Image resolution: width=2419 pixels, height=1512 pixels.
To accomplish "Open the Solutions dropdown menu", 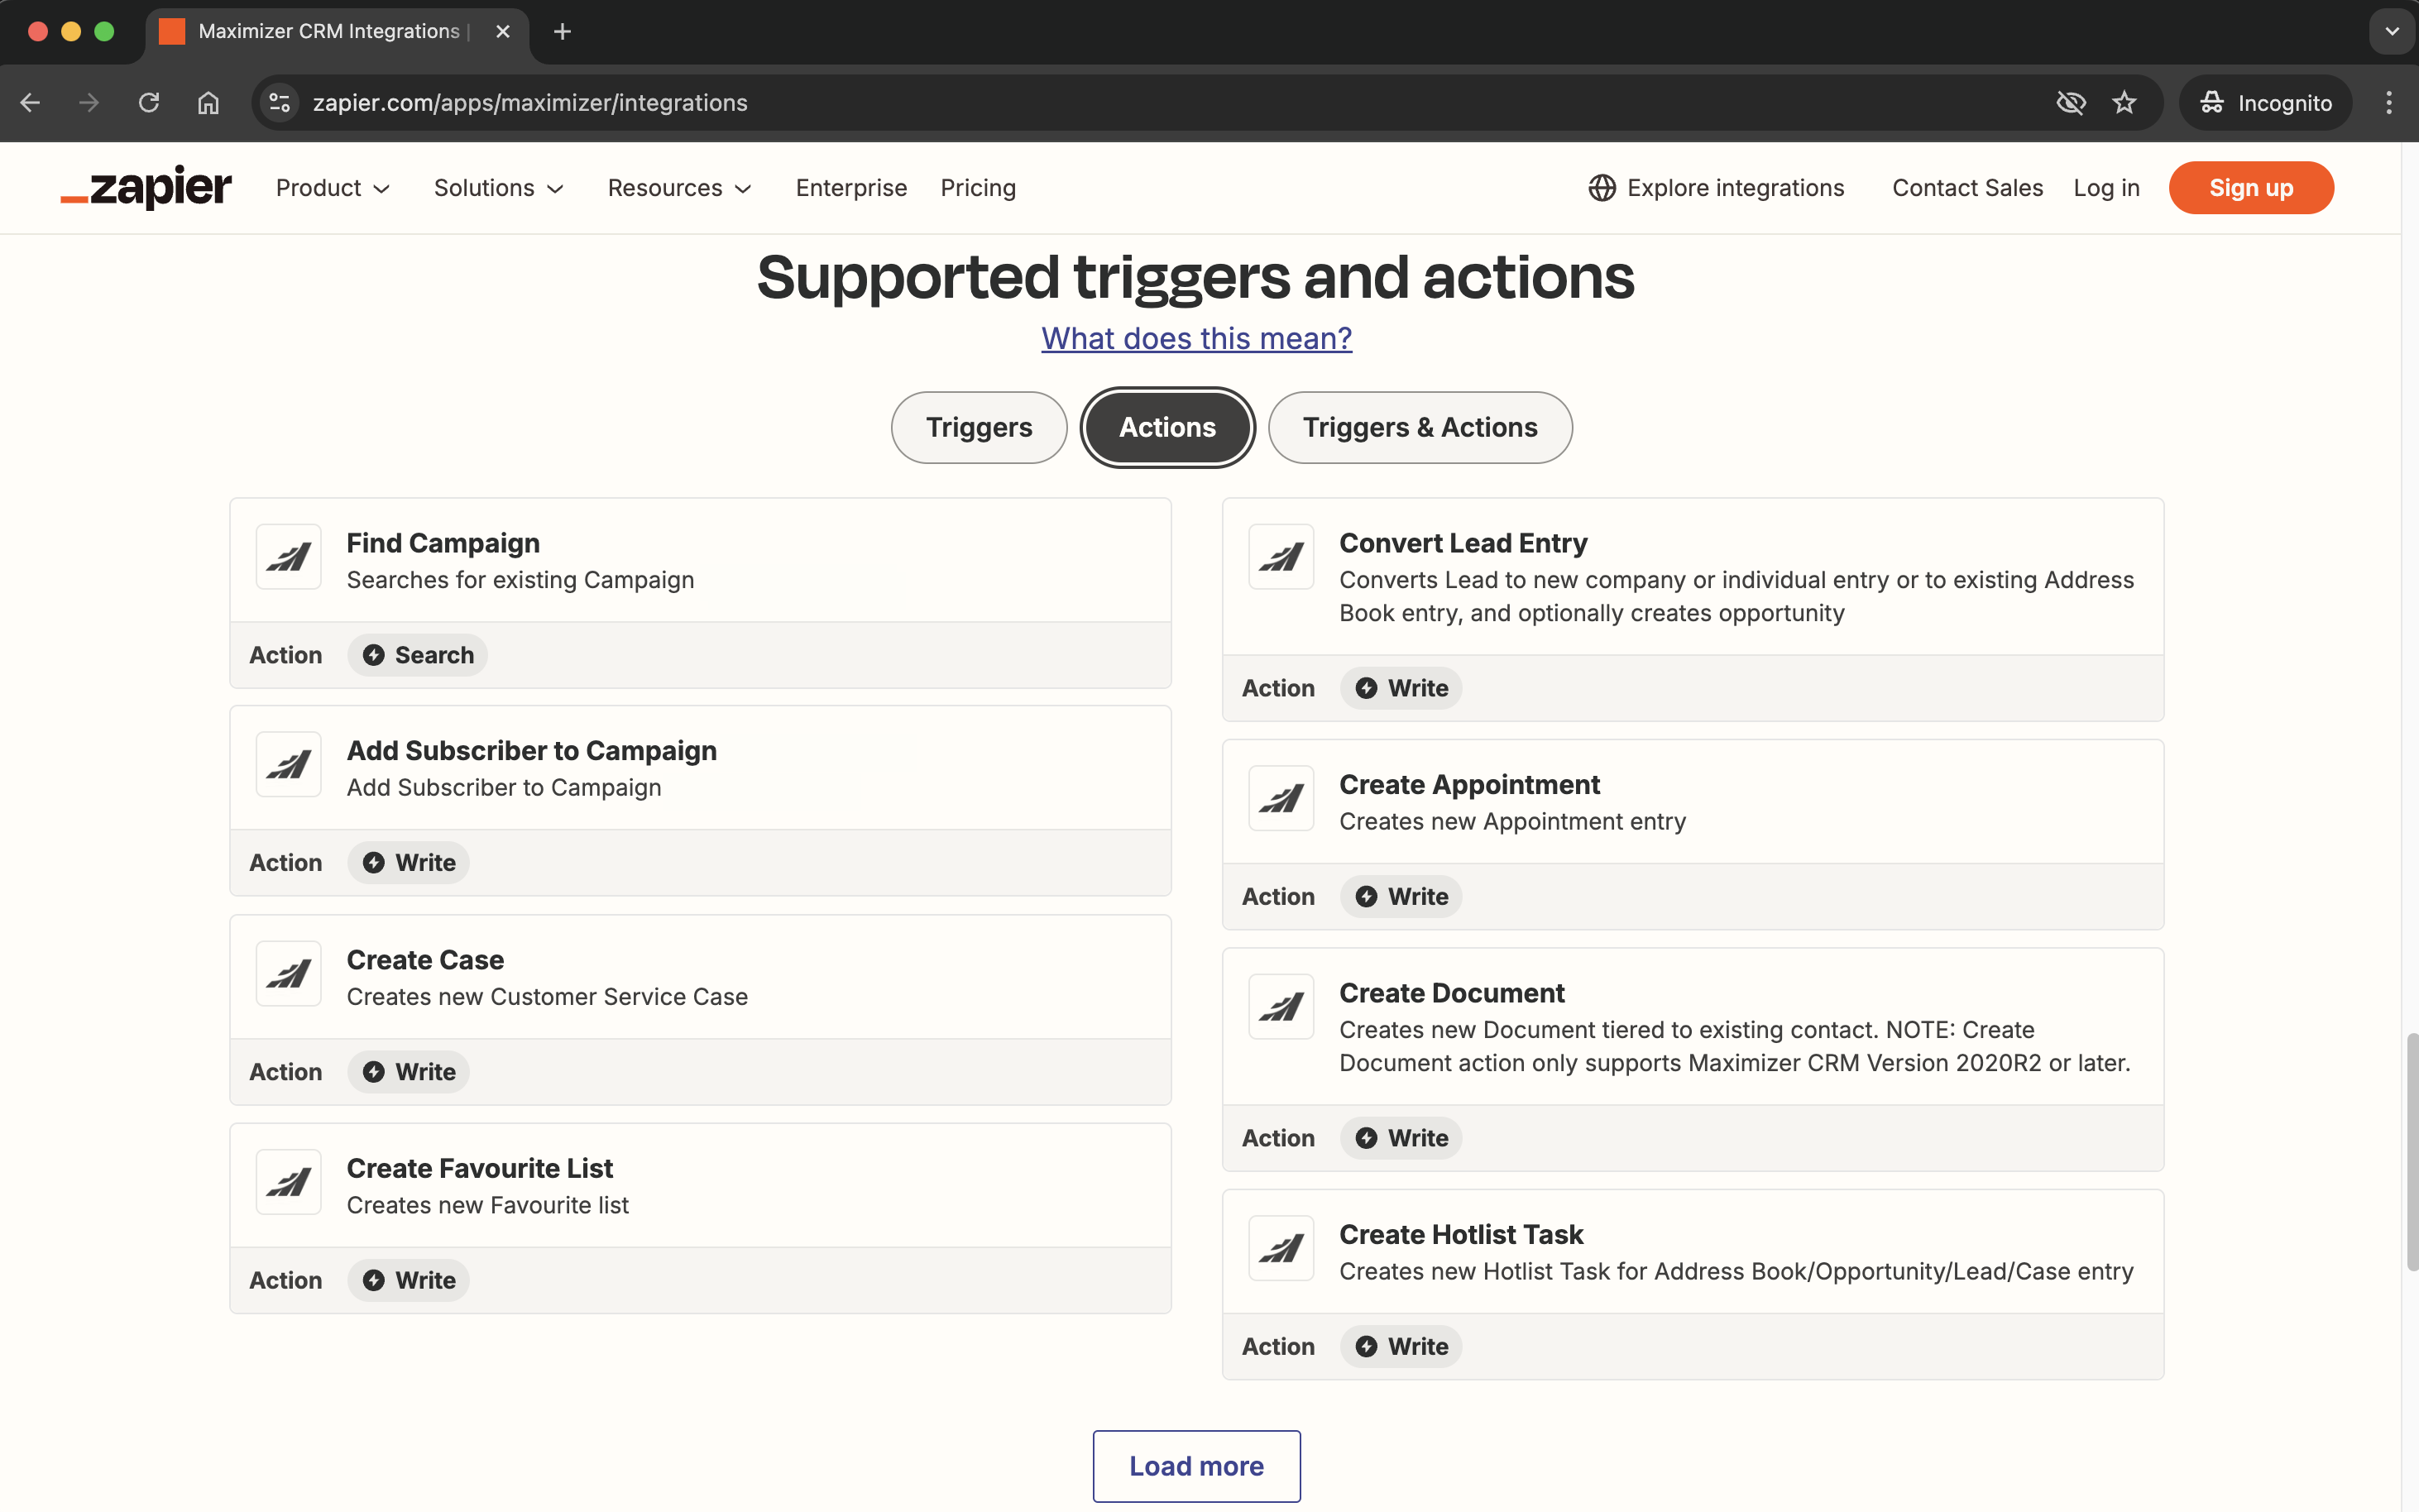I will click(x=499, y=188).
